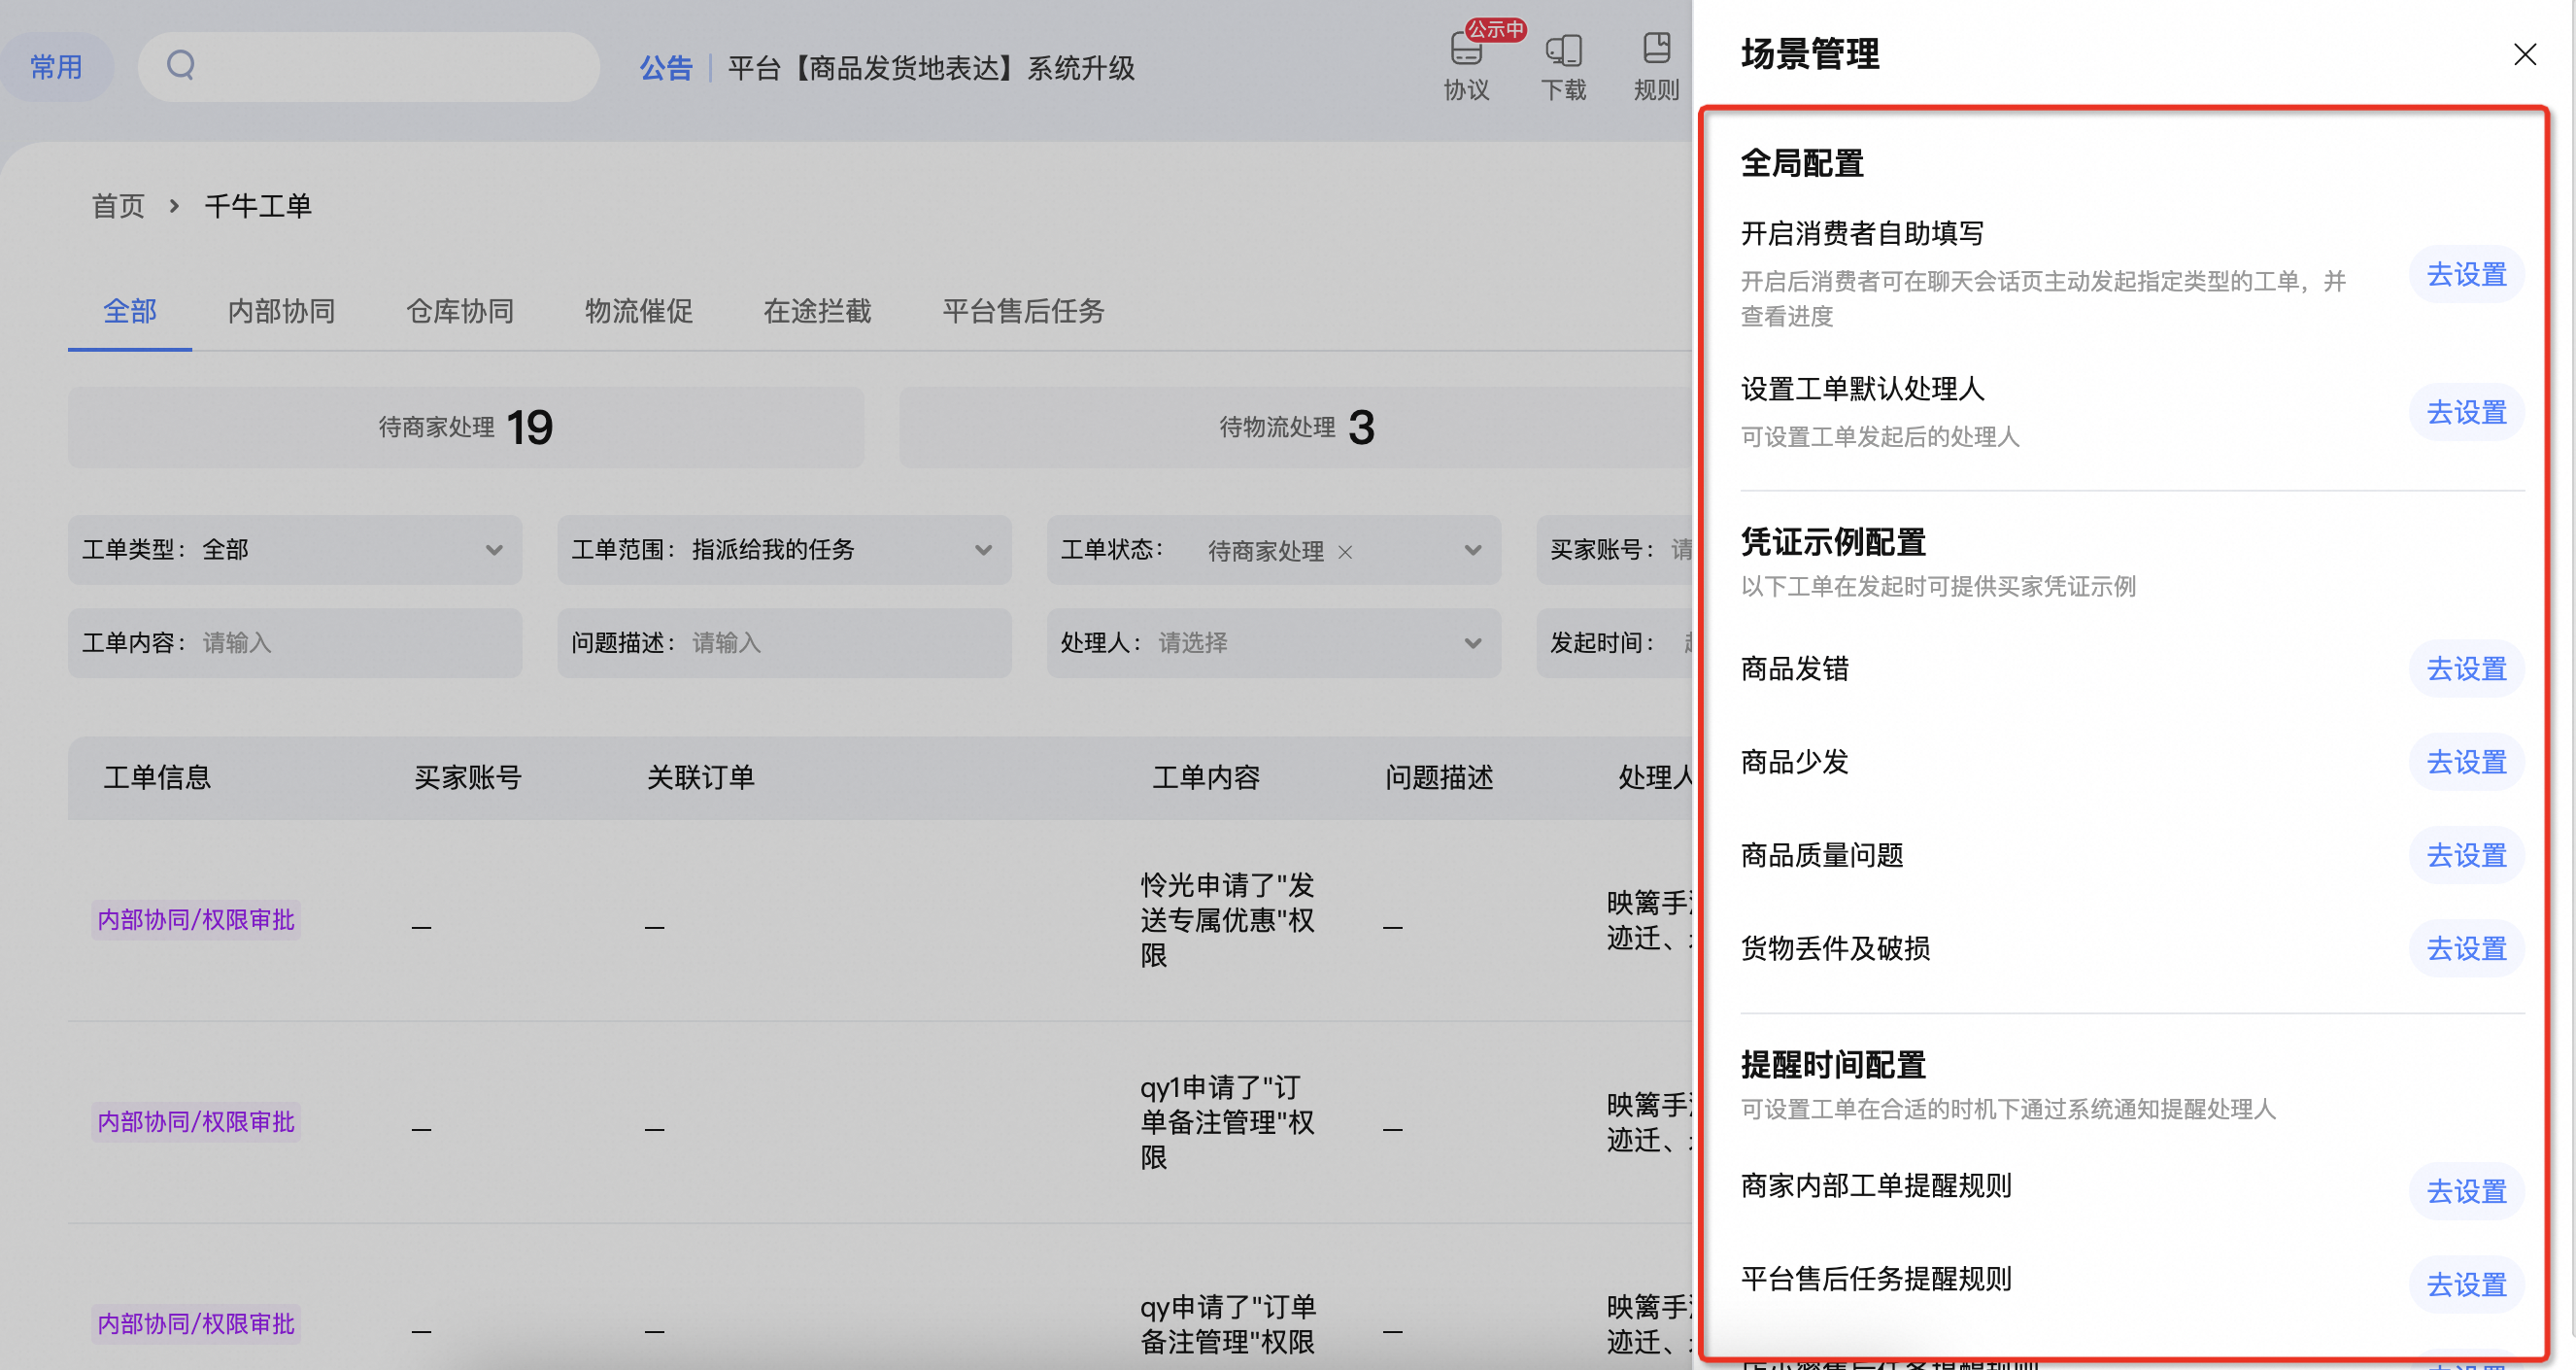Open the 平台【商品发货地表达】系统升级 notice
The width and height of the screenshot is (2576, 1370).
tap(931, 68)
